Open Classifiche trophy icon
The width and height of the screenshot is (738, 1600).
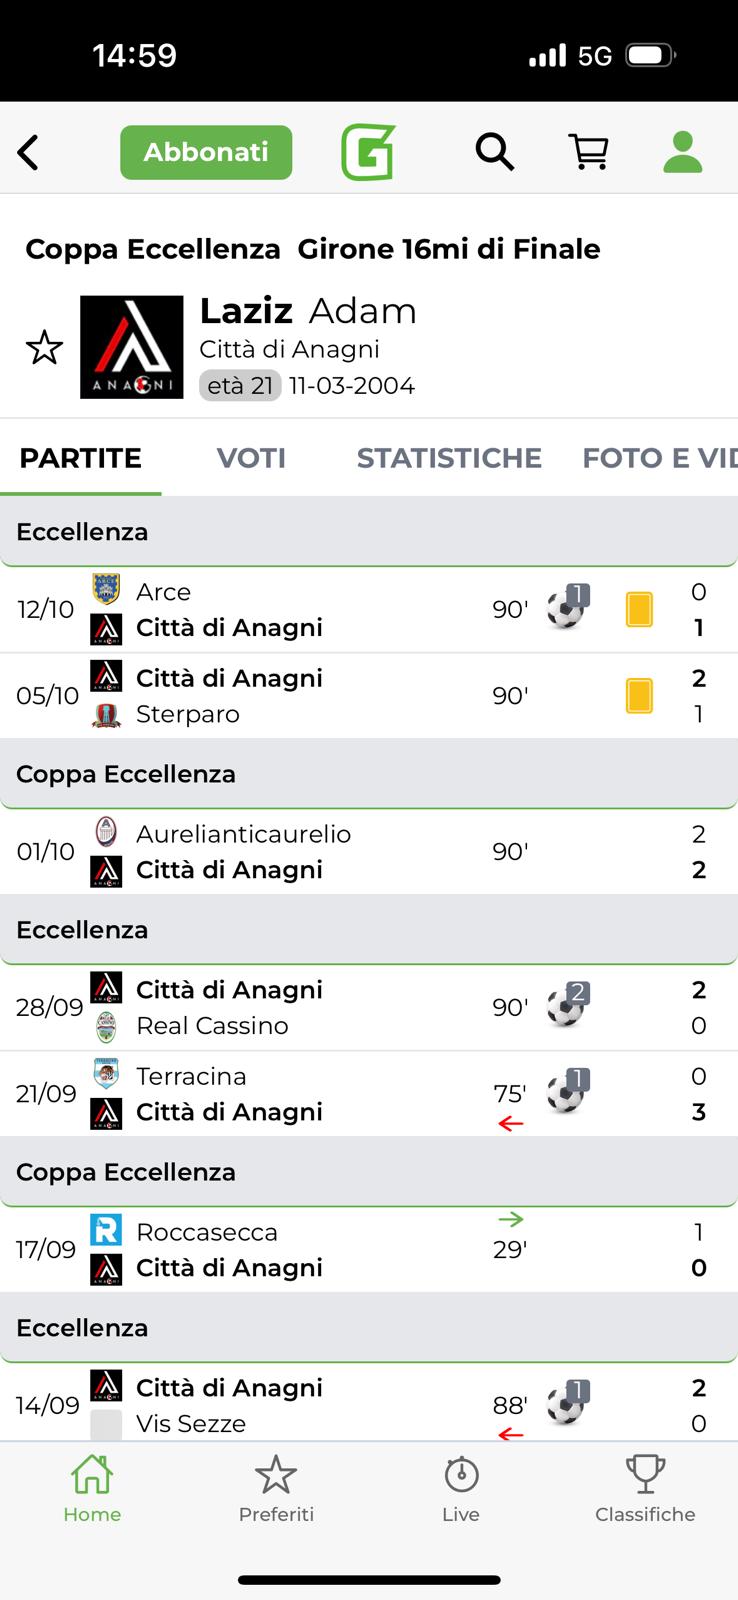pos(645,1487)
